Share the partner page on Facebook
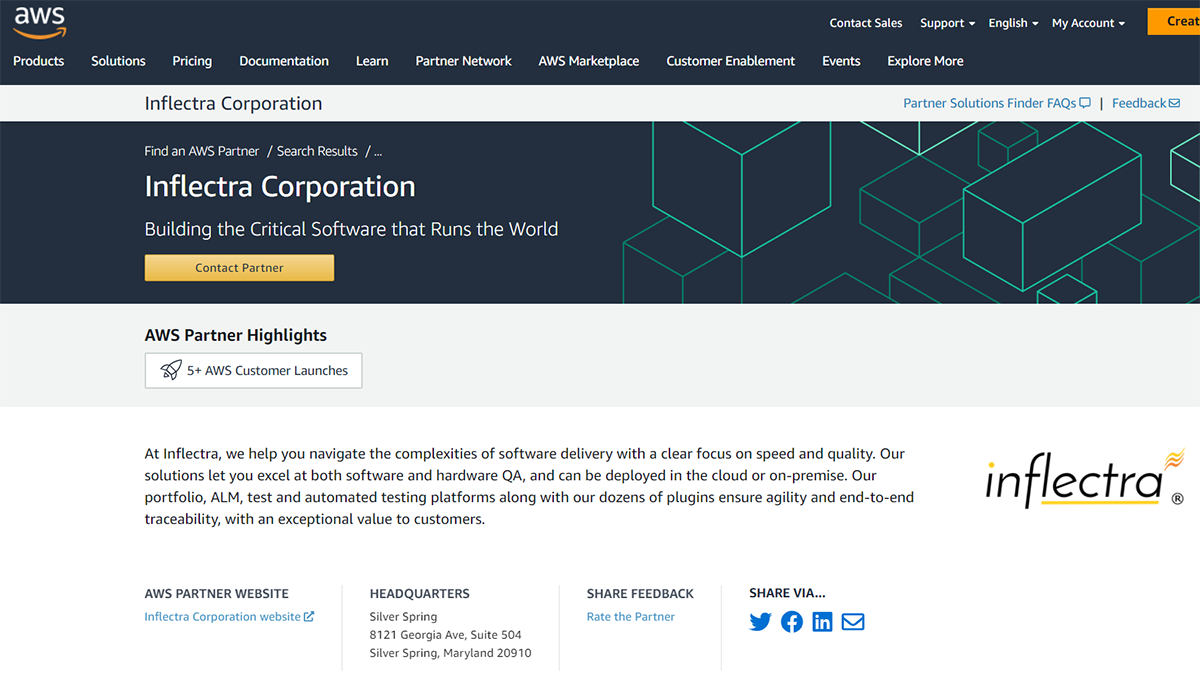The height and width of the screenshot is (678, 1200). click(791, 621)
